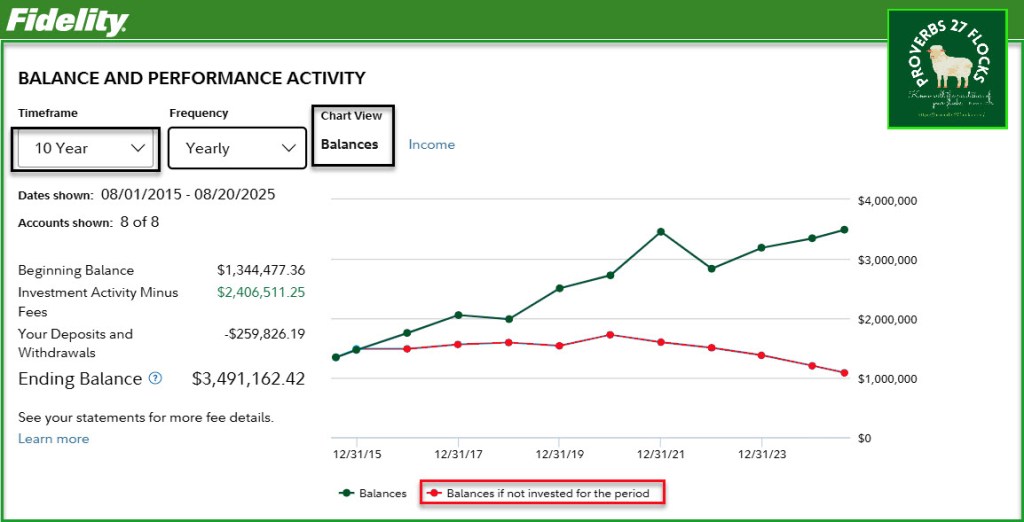Image resolution: width=1024 pixels, height=522 pixels.
Task: Open the Learn more link
Action: click(53, 439)
